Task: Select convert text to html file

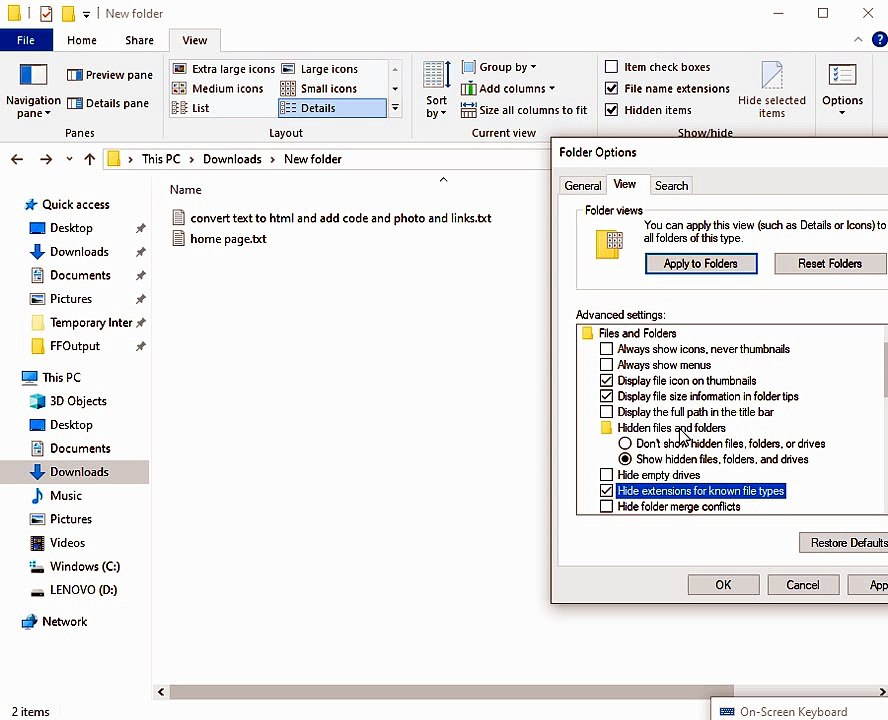Action: pos(331,218)
